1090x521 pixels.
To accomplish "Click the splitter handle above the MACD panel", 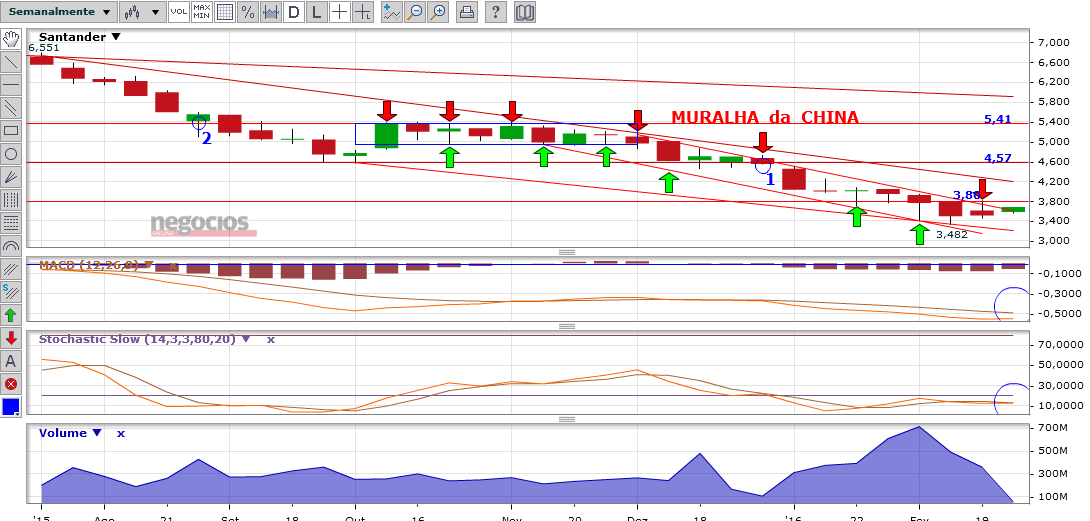I will point(567,253).
